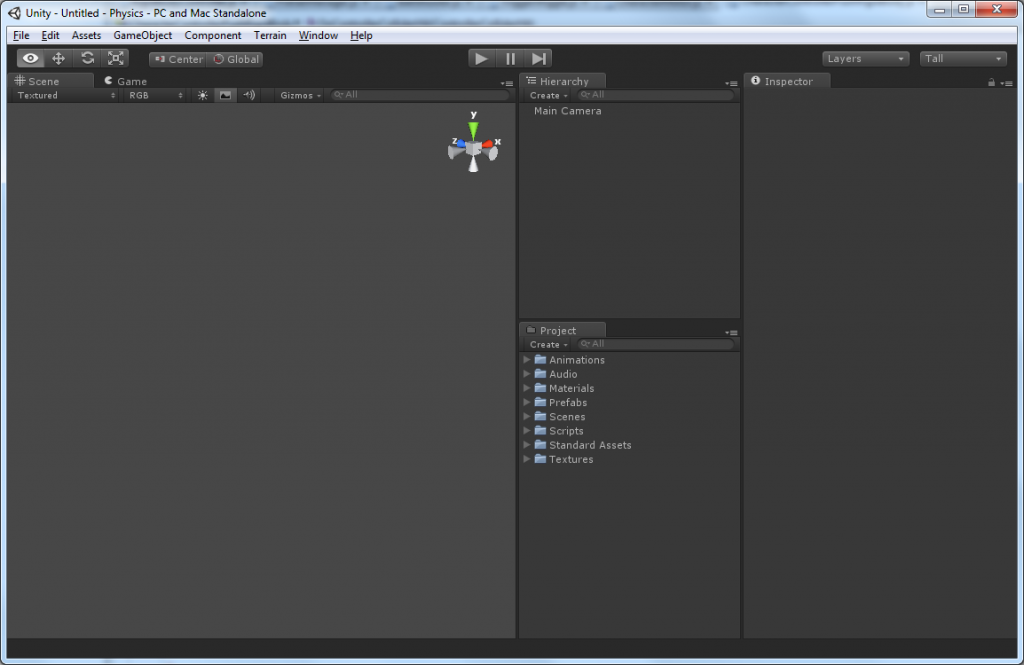Click the Pause button
This screenshot has width=1024, height=665.
[510, 59]
